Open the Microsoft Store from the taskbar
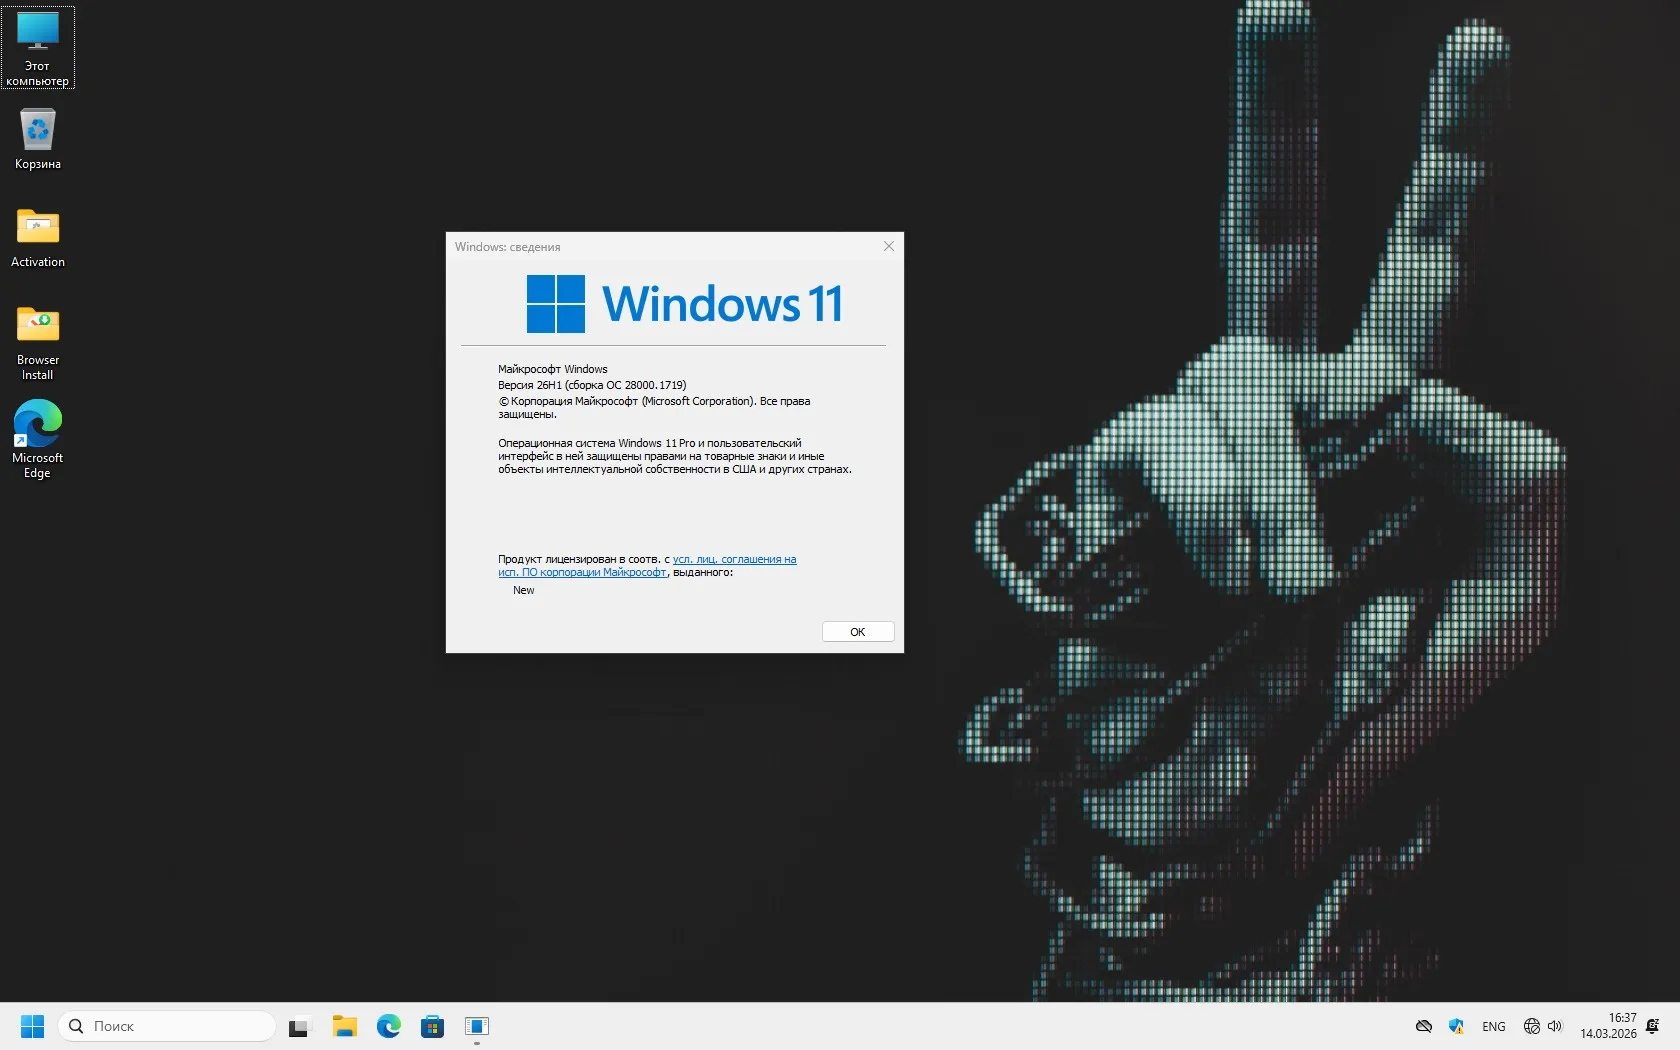1680x1050 pixels. [432, 1026]
